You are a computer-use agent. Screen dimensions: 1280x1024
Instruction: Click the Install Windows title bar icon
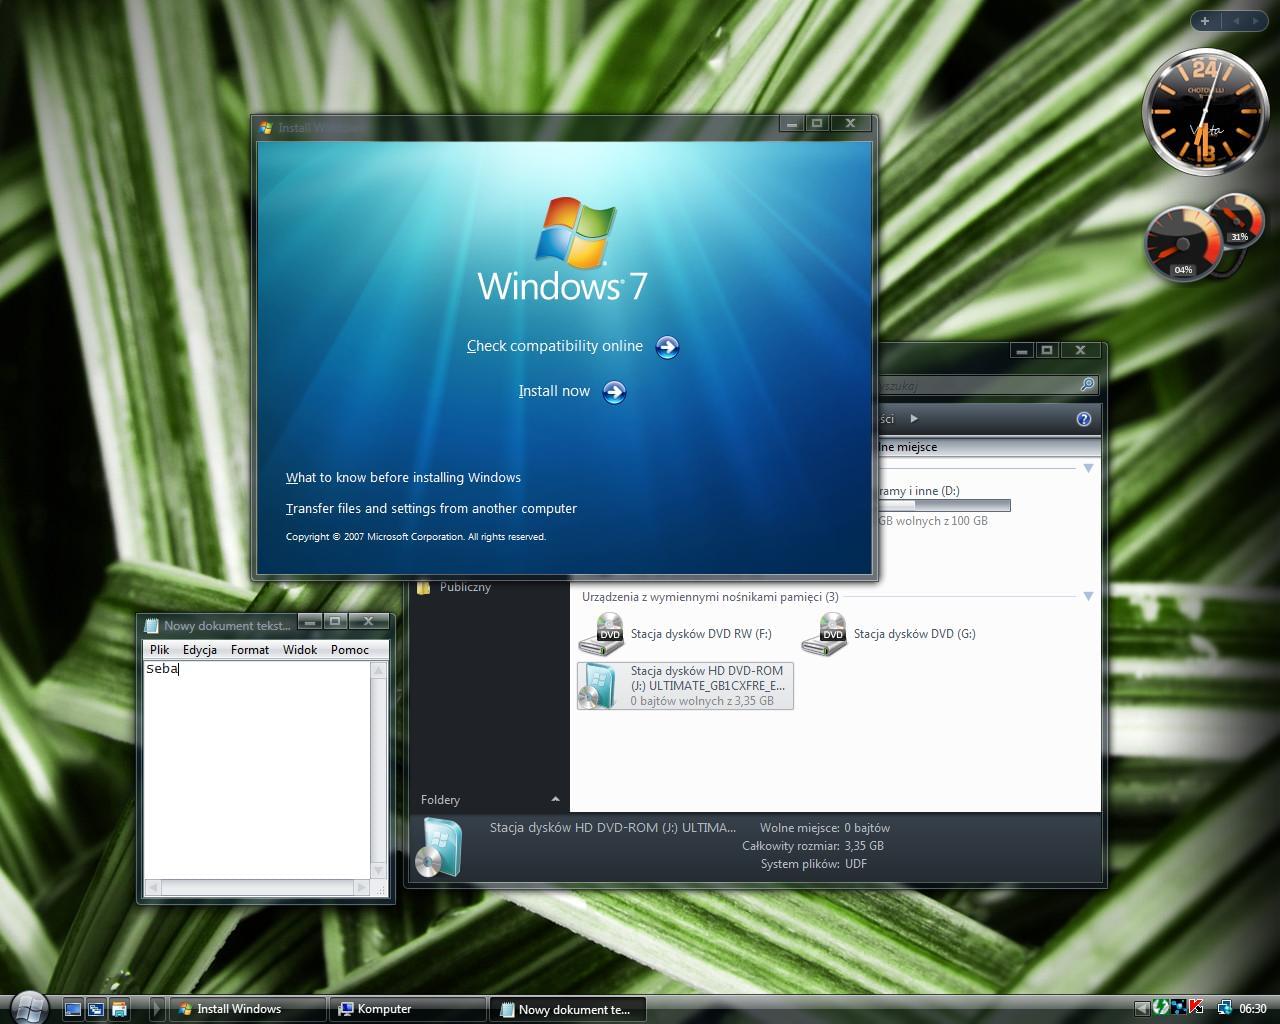(265, 127)
